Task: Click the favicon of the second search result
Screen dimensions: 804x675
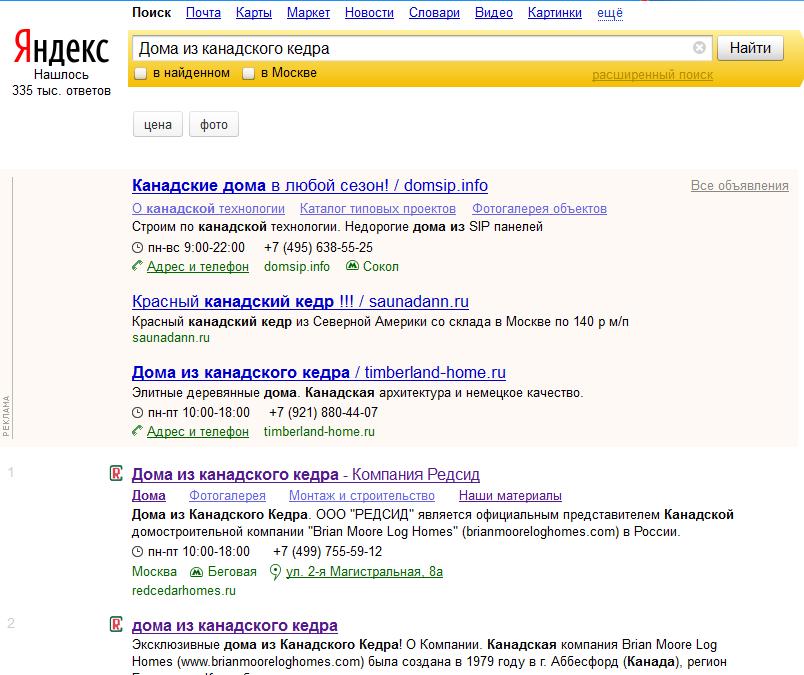Action: pyautogui.click(x=116, y=624)
